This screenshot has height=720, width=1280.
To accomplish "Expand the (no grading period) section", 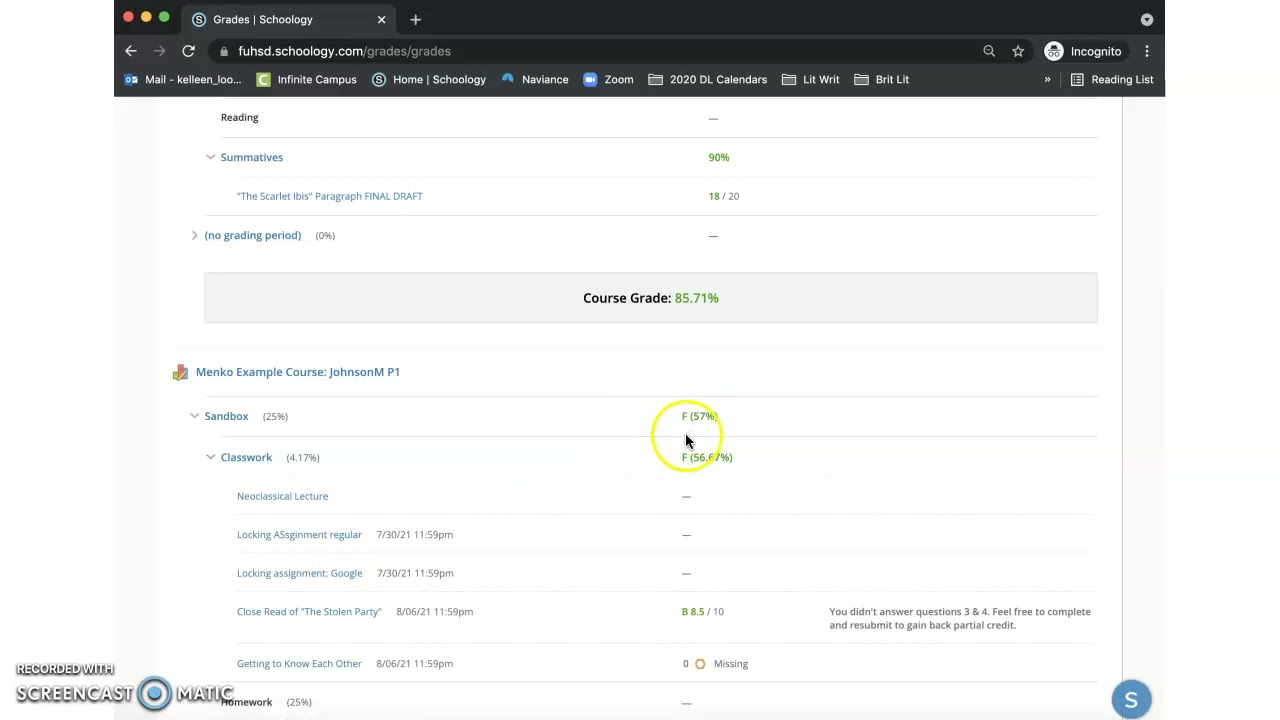I will (194, 235).
